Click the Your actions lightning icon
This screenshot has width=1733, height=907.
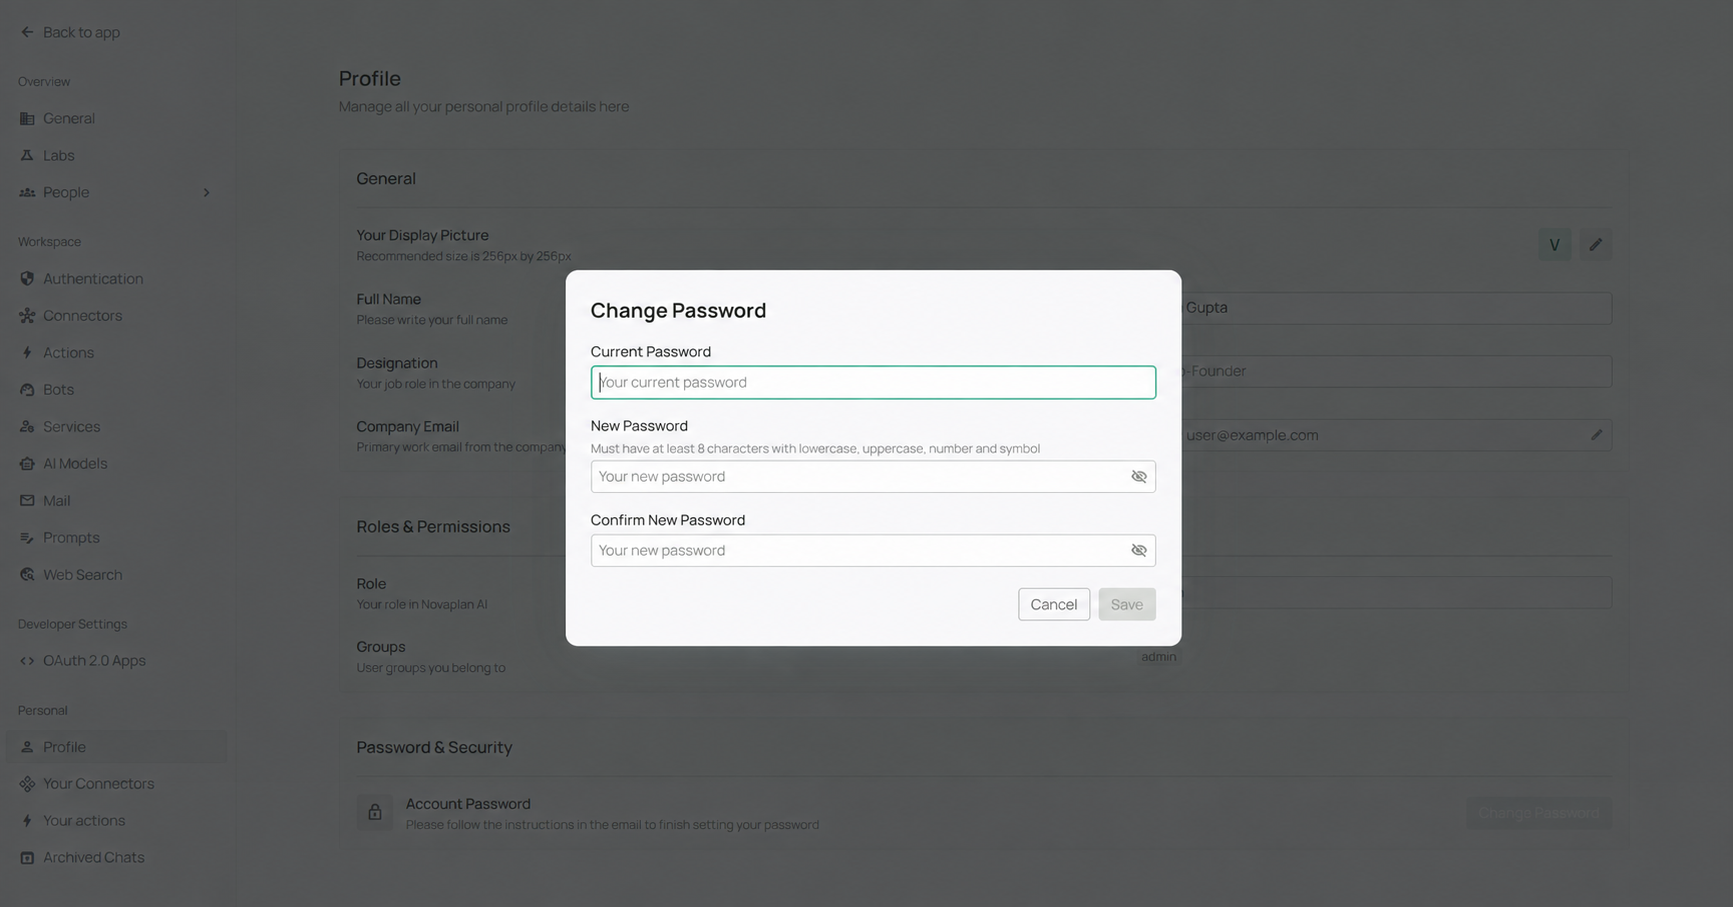[x=27, y=821]
